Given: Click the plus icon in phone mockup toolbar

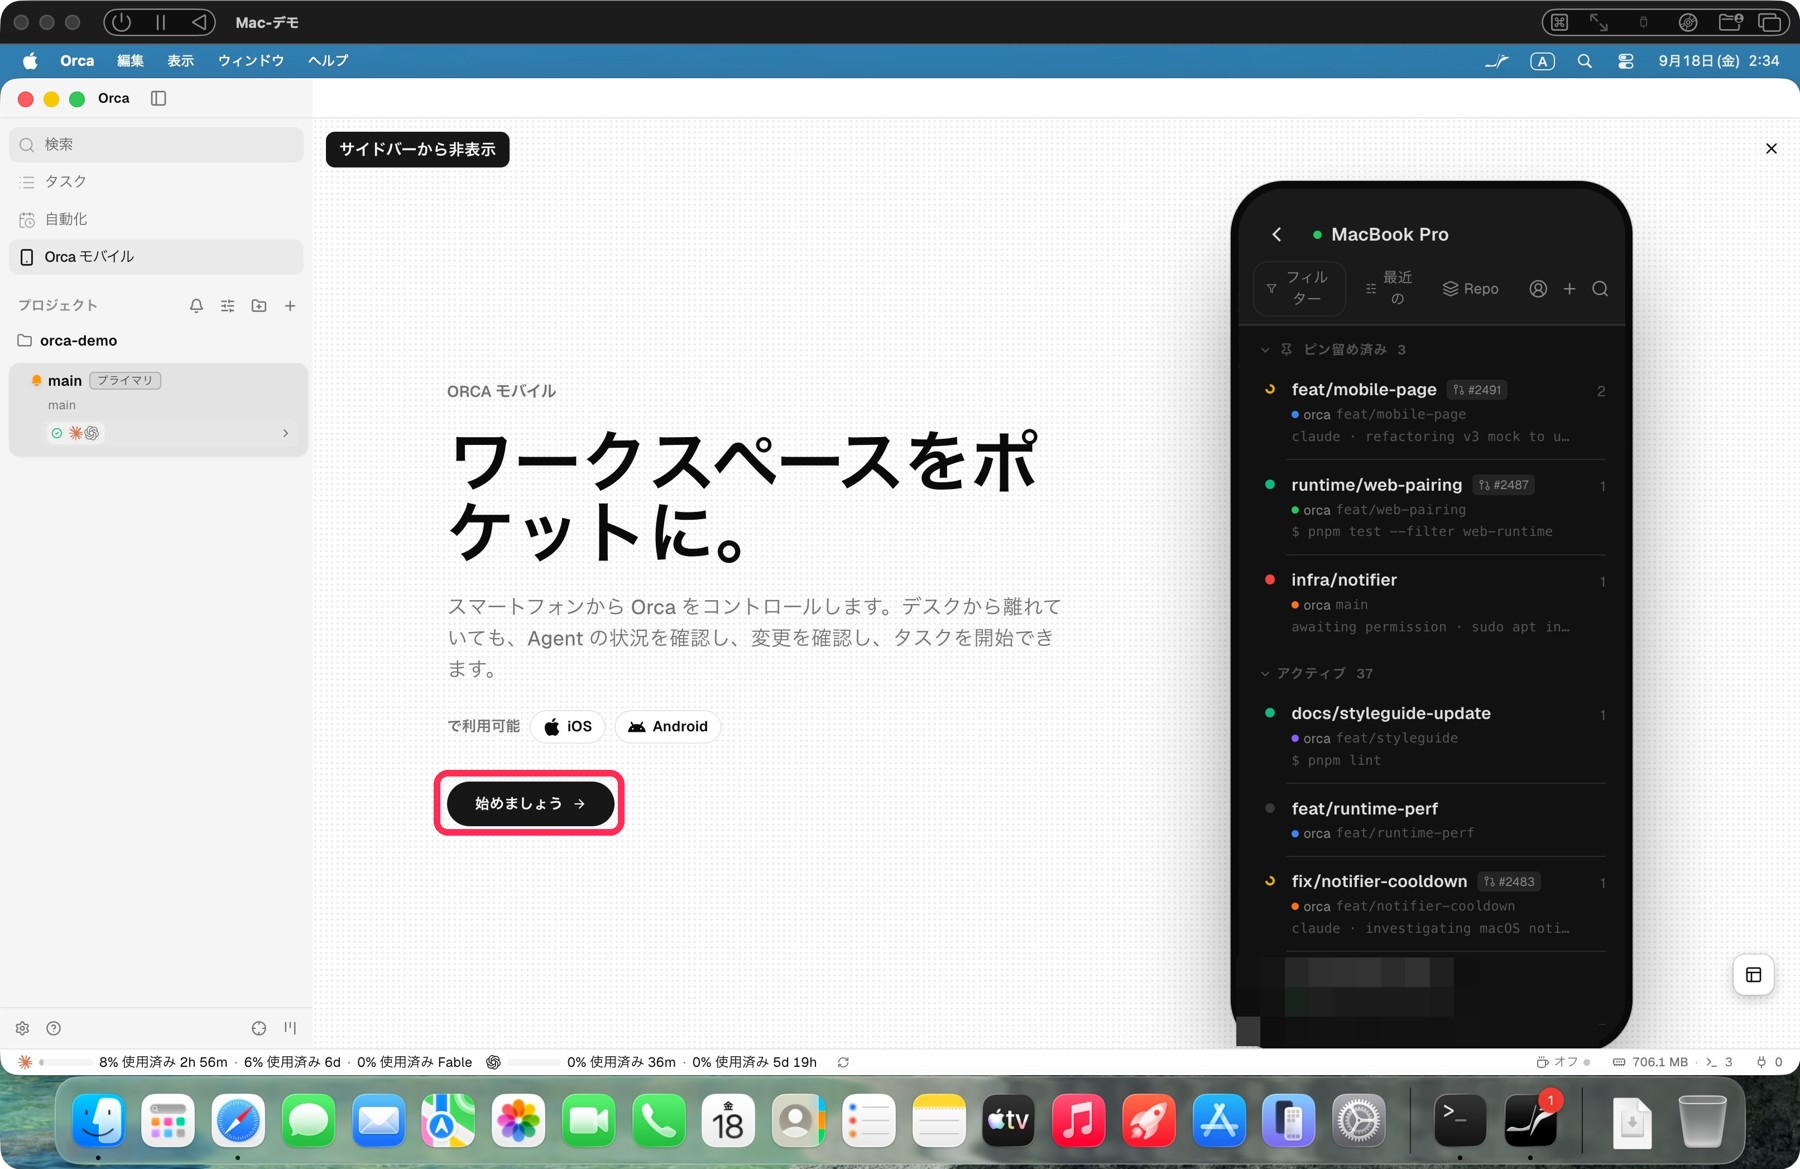Looking at the screenshot, I should pos(1570,289).
